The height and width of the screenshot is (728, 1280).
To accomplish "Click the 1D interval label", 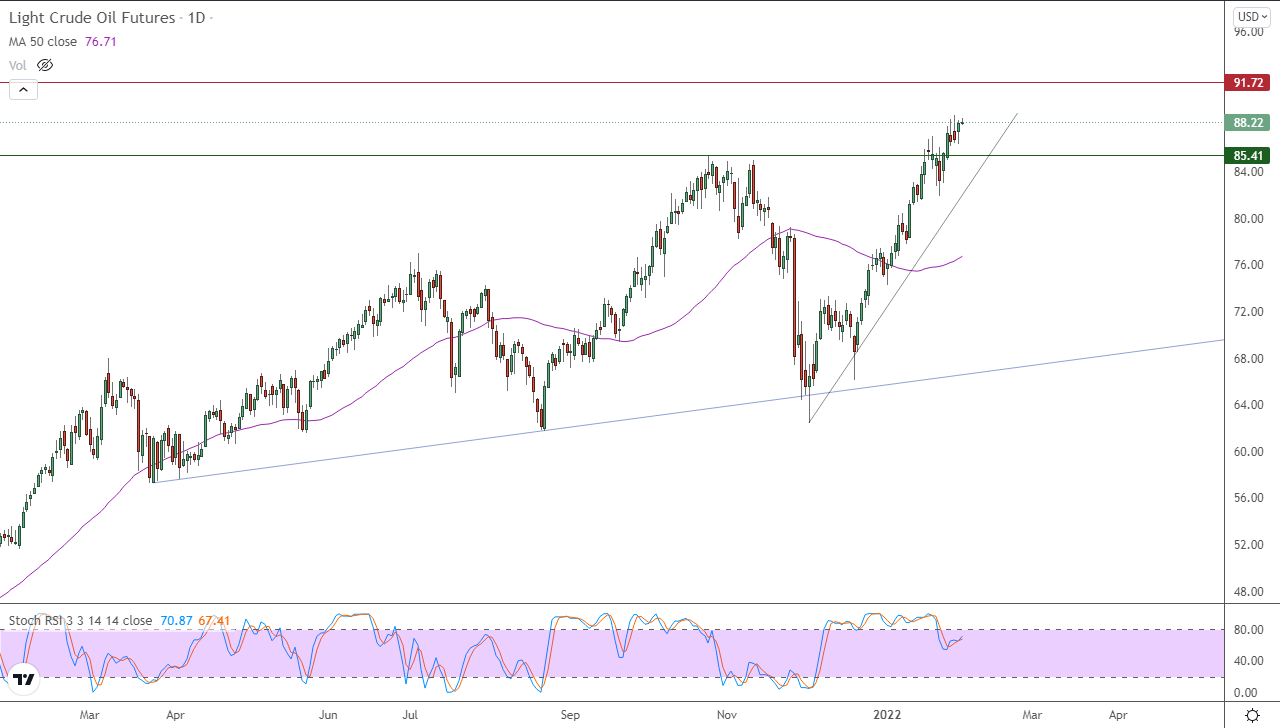I will point(196,18).
